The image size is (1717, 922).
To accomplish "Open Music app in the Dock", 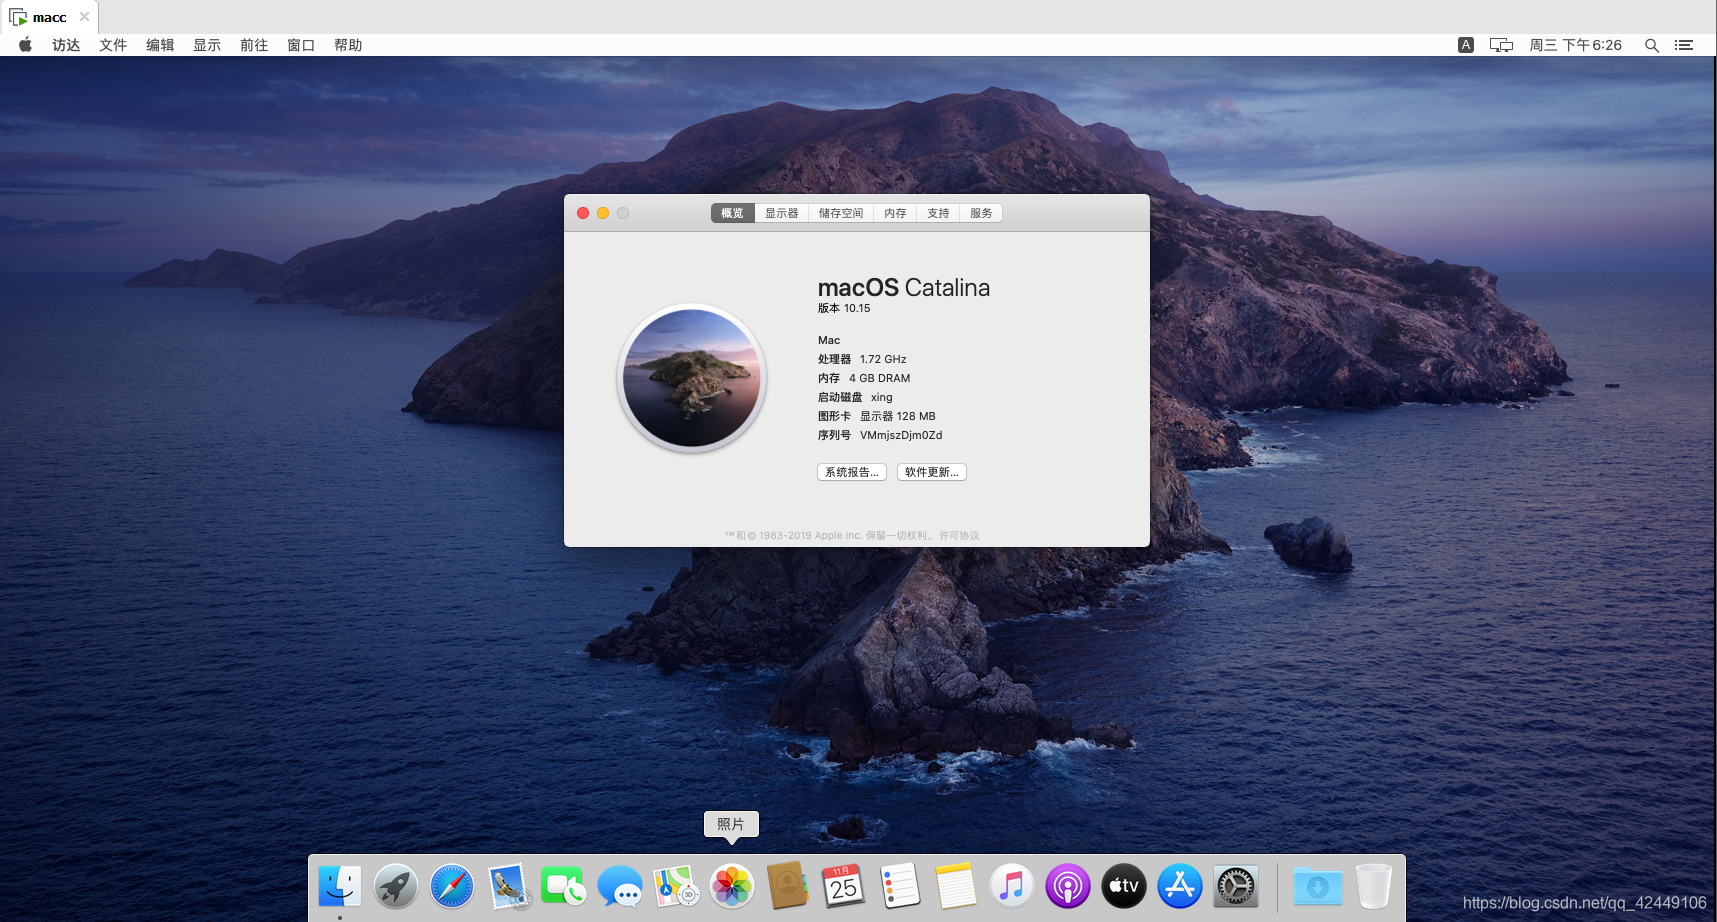I will 1012,886.
